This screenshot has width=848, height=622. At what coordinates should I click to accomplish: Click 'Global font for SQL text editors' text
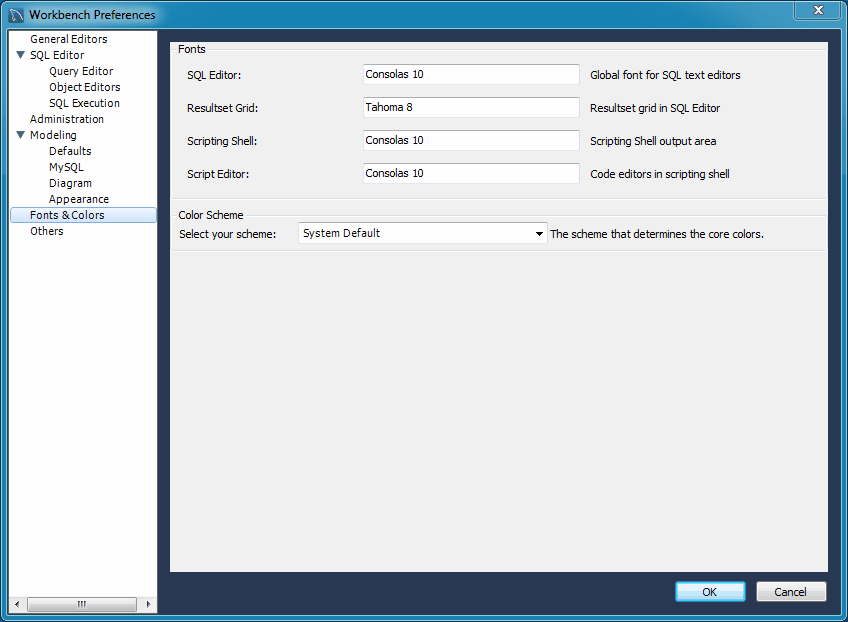tap(665, 75)
